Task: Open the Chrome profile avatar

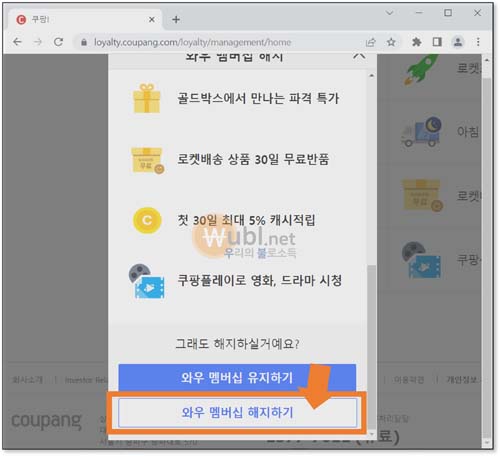Action: [458, 42]
